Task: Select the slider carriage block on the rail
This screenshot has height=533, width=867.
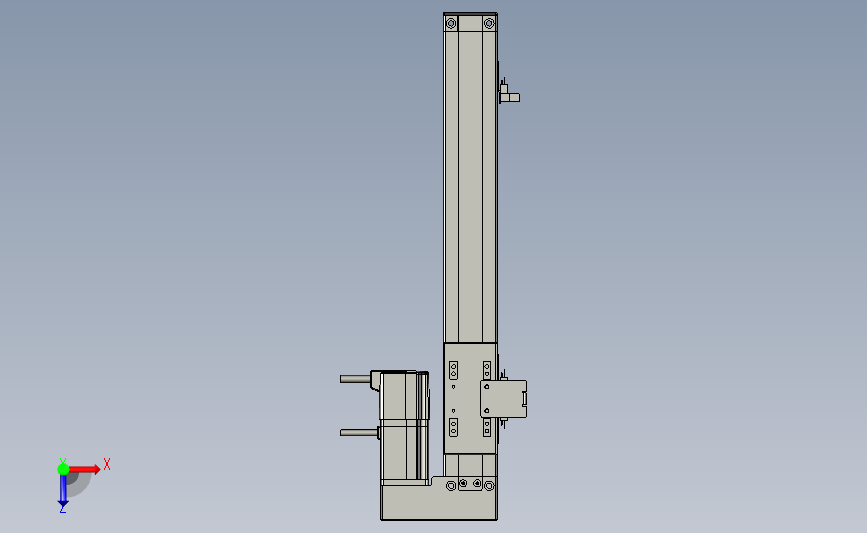Action: click(470, 398)
